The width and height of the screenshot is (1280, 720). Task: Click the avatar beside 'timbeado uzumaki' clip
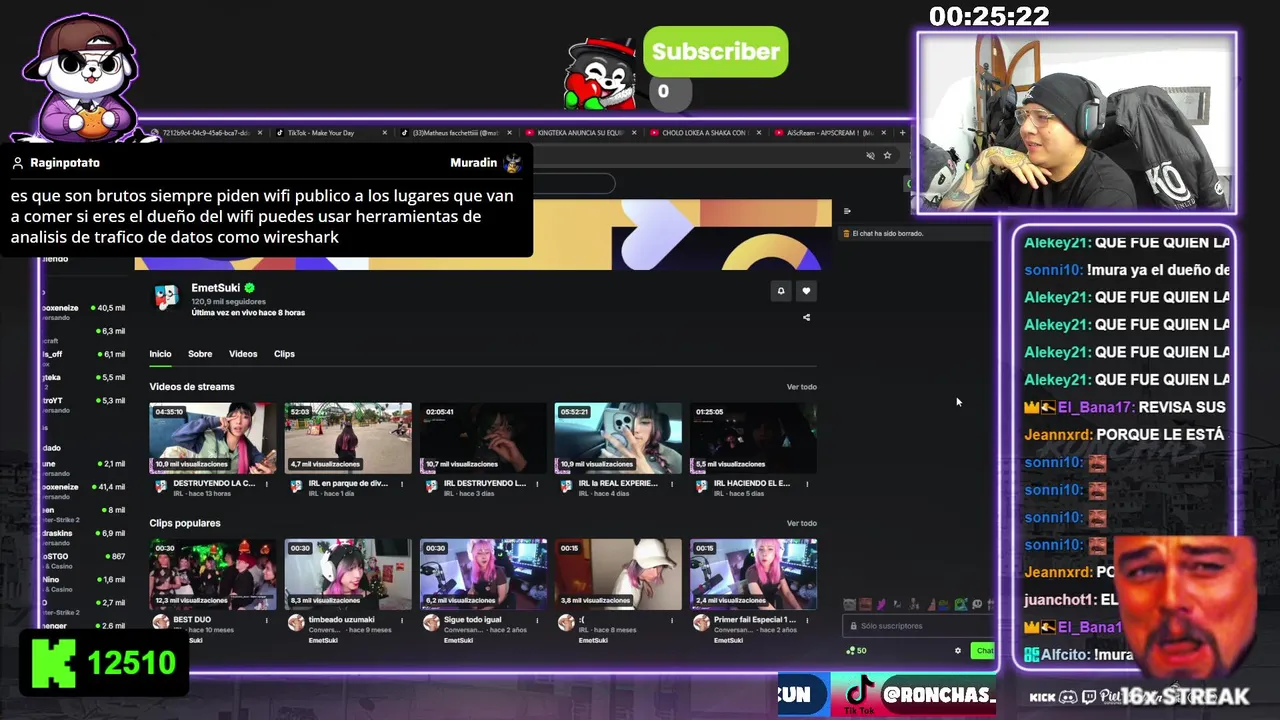point(296,622)
